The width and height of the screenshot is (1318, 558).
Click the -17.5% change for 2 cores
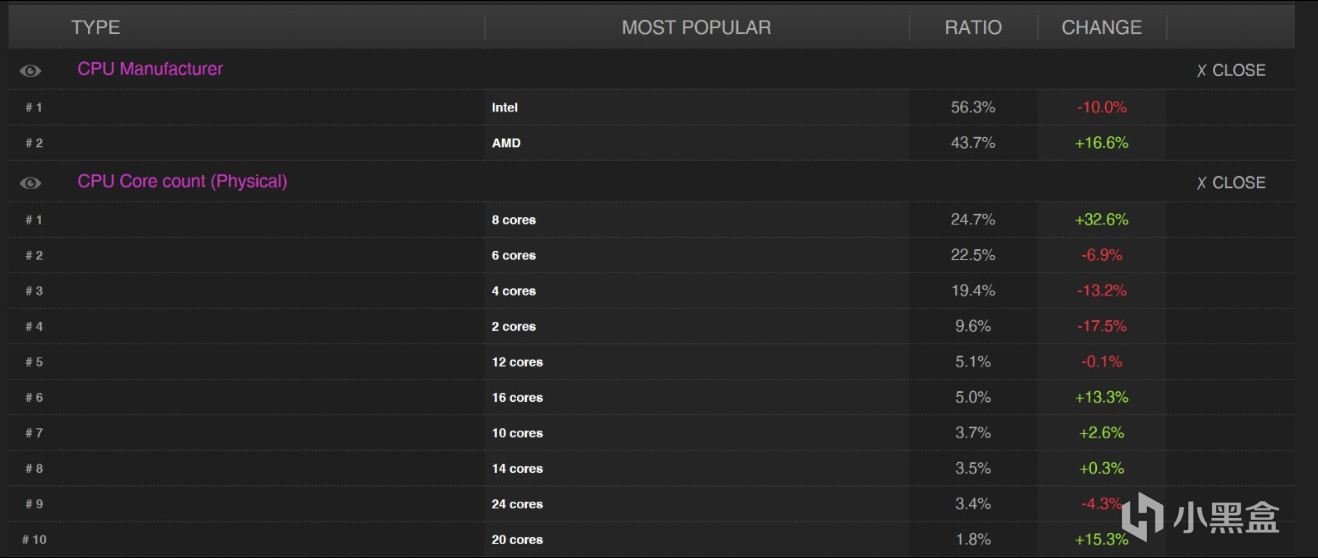click(x=1102, y=327)
